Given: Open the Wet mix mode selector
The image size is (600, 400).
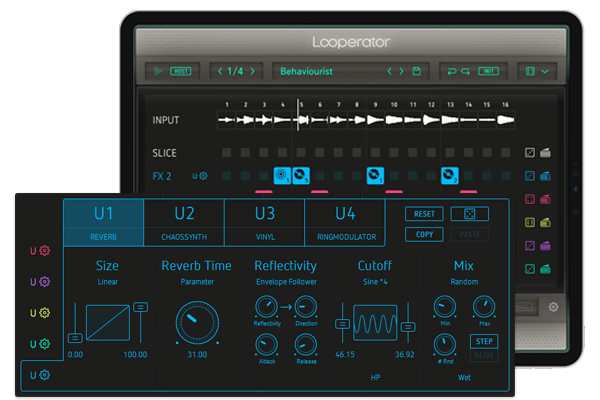Looking at the screenshot, I should coord(464,377).
